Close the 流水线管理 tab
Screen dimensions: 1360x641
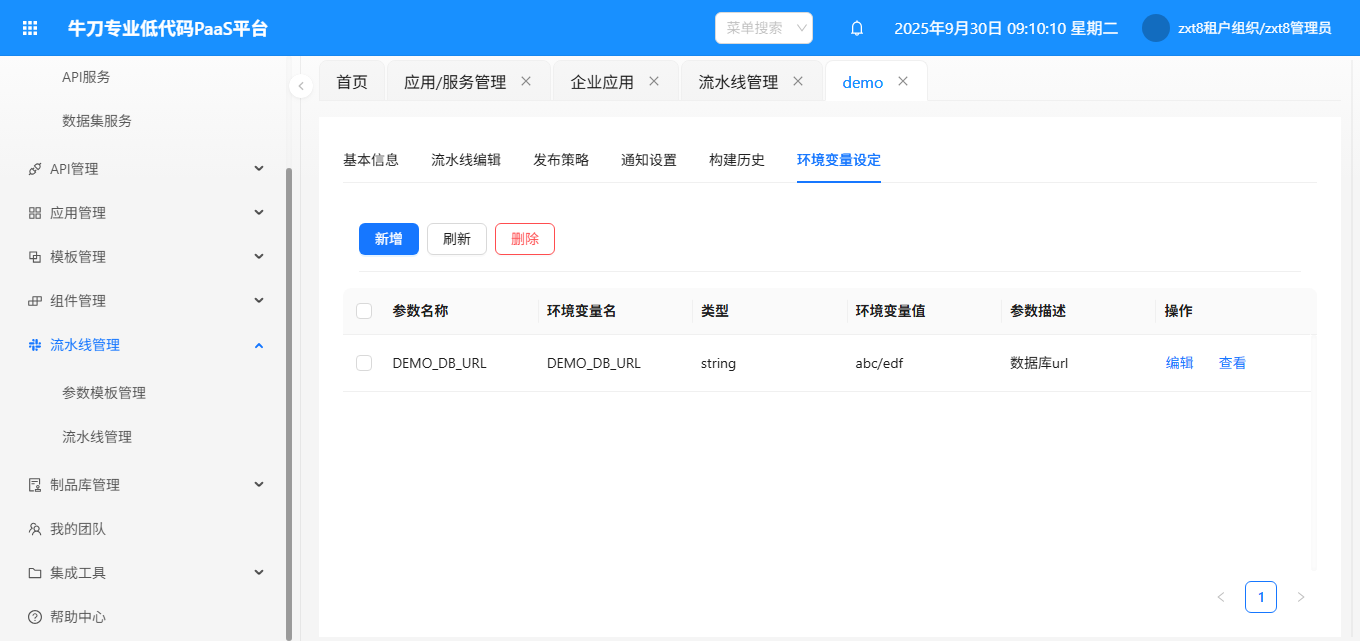pyautogui.click(x=798, y=82)
